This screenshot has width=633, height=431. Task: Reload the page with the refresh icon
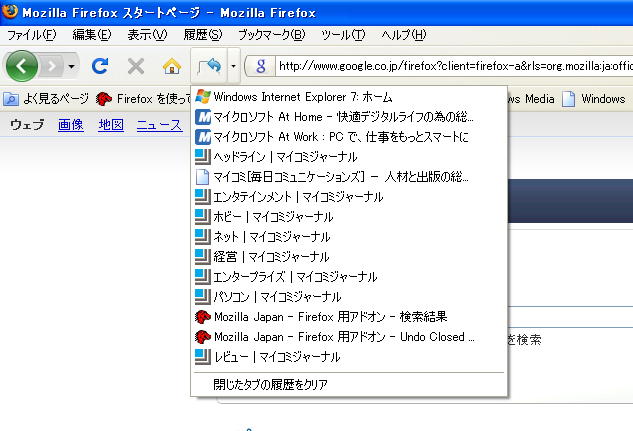pyautogui.click(x=100, y=66)
